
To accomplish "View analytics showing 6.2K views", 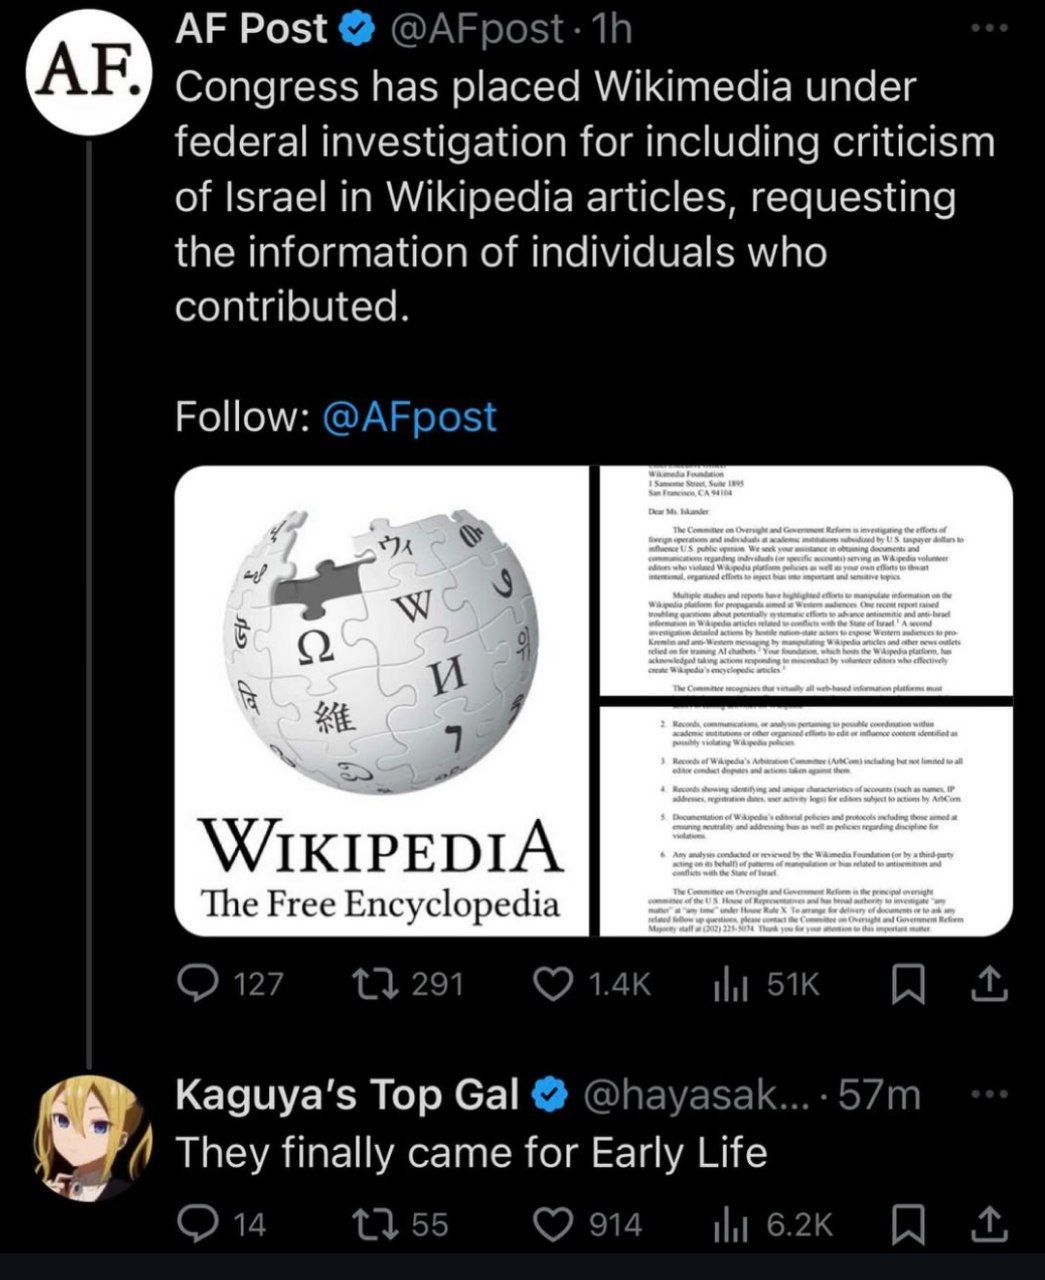I will pyautogui.click(x=772, y=1224).
